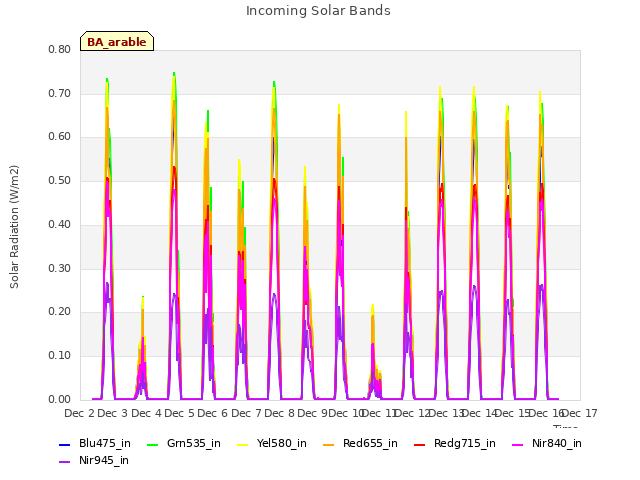The image size is (640, 480).
Task: Click the Dec 6 x-axis label
Action: pyautogui.click(x=213, y=413)
